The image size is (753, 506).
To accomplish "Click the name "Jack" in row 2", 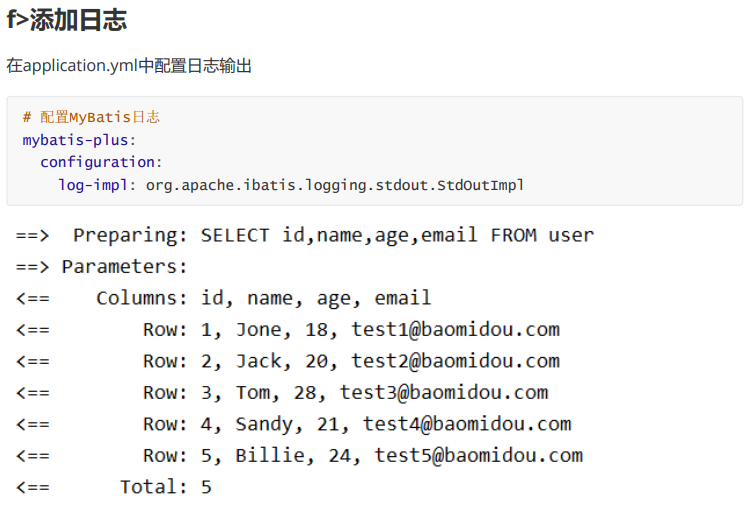I will [x=258, y=361].
